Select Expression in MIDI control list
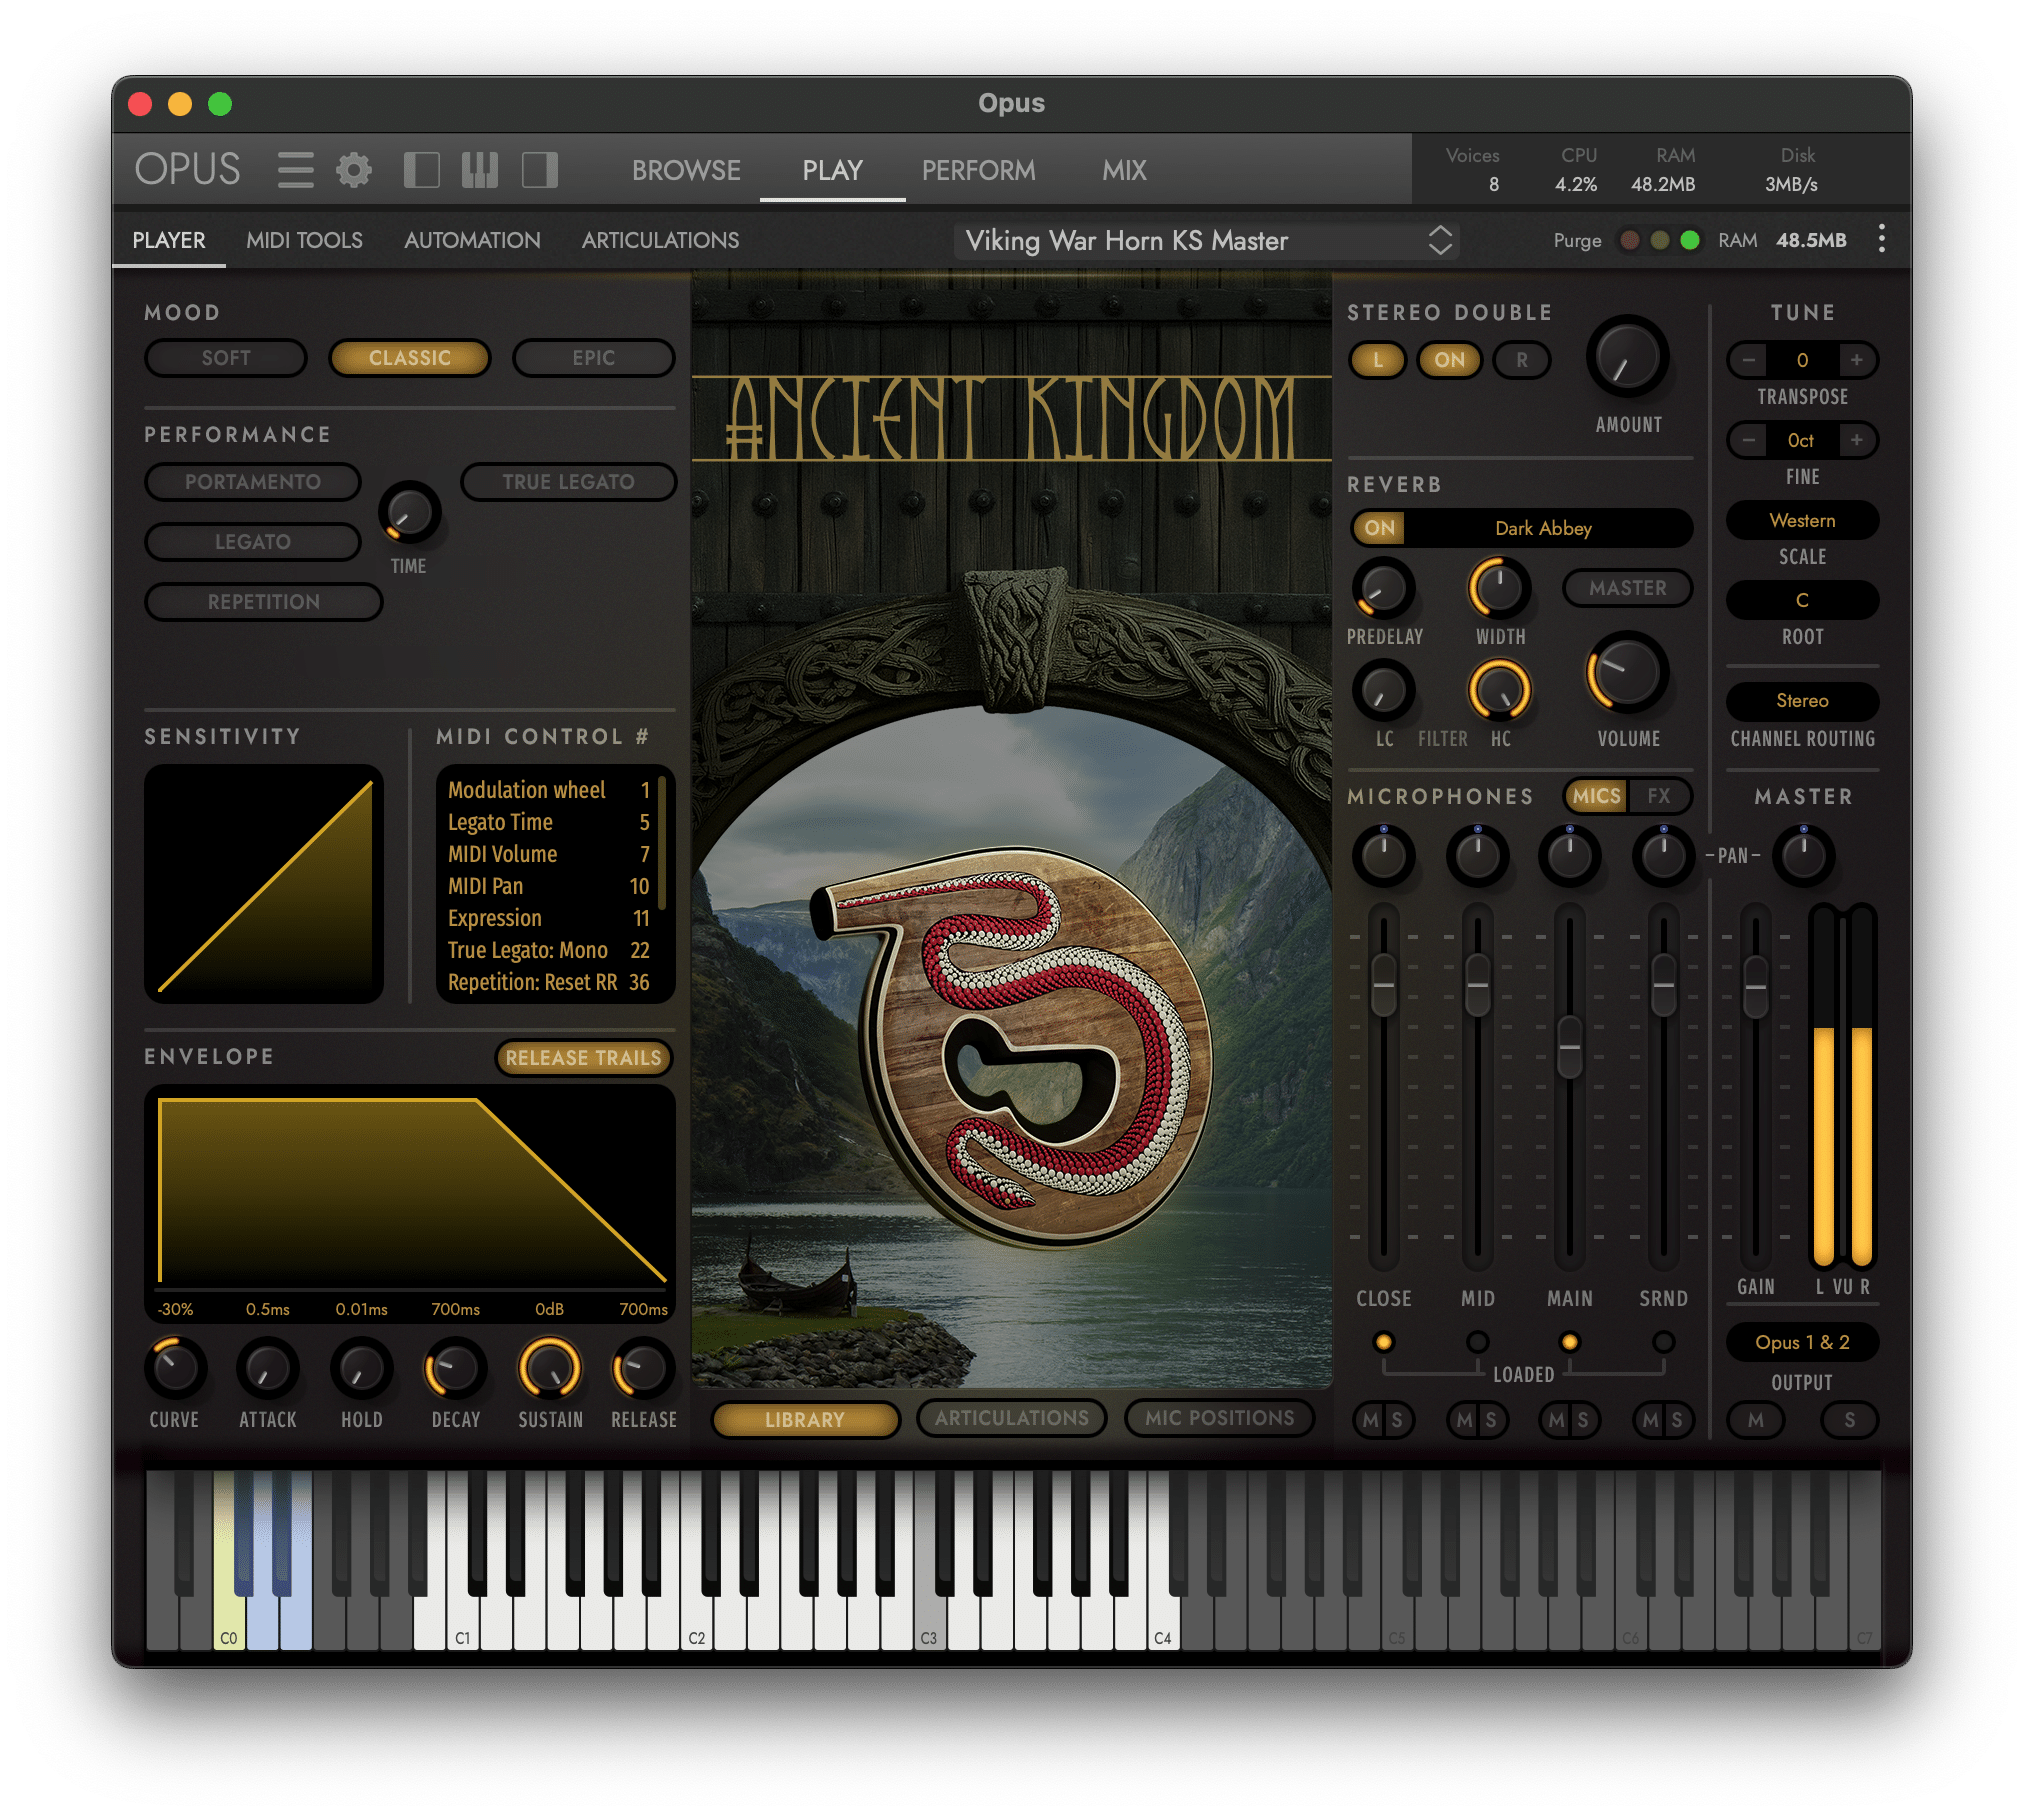2024x1816 pixels. pos(548,918)
